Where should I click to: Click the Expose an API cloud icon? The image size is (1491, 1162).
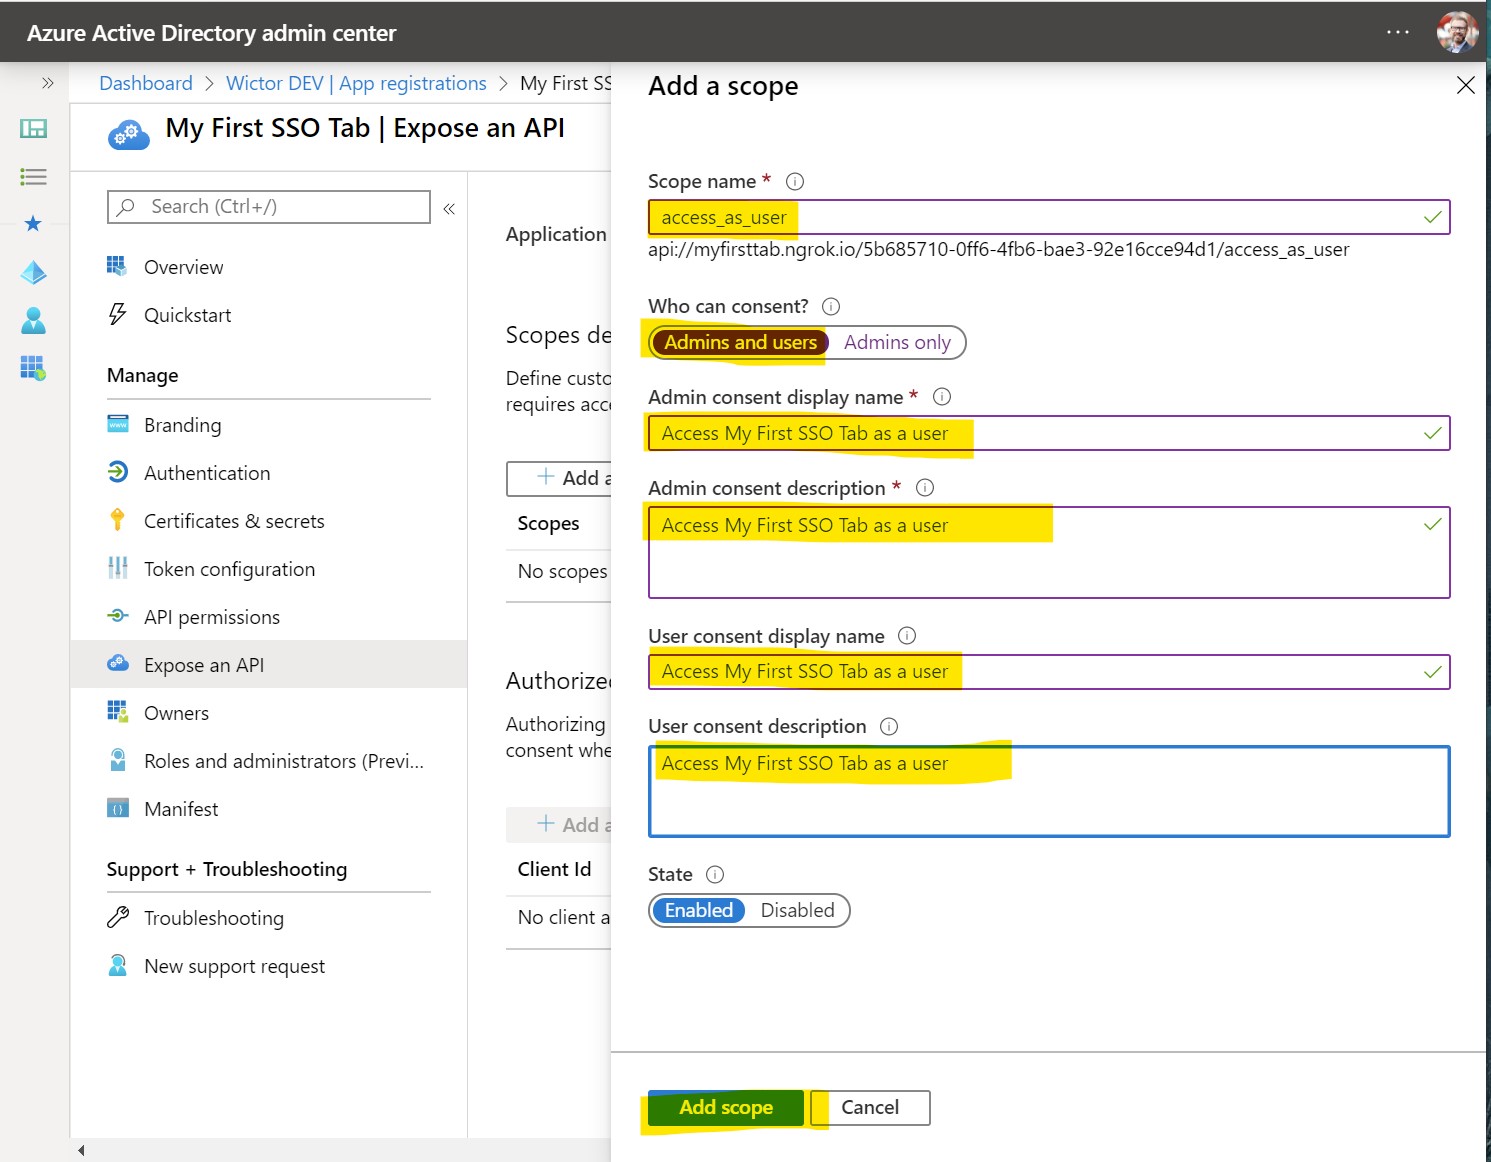pyautogui.click(x=118, y=663)
